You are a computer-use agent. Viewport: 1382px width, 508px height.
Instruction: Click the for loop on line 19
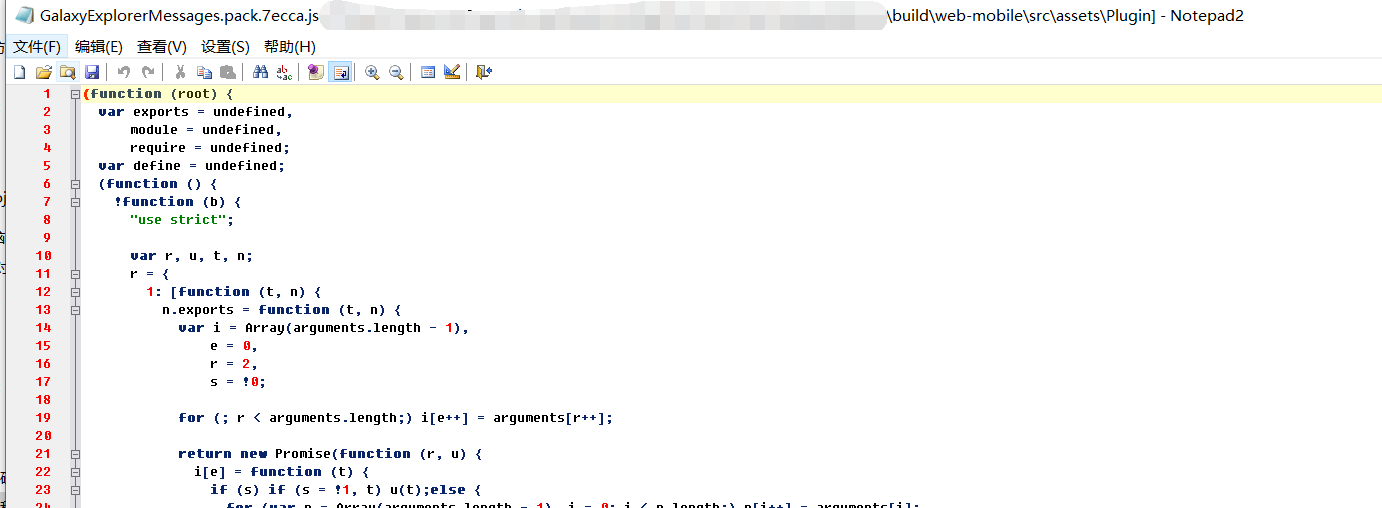(x=395, y=418)
